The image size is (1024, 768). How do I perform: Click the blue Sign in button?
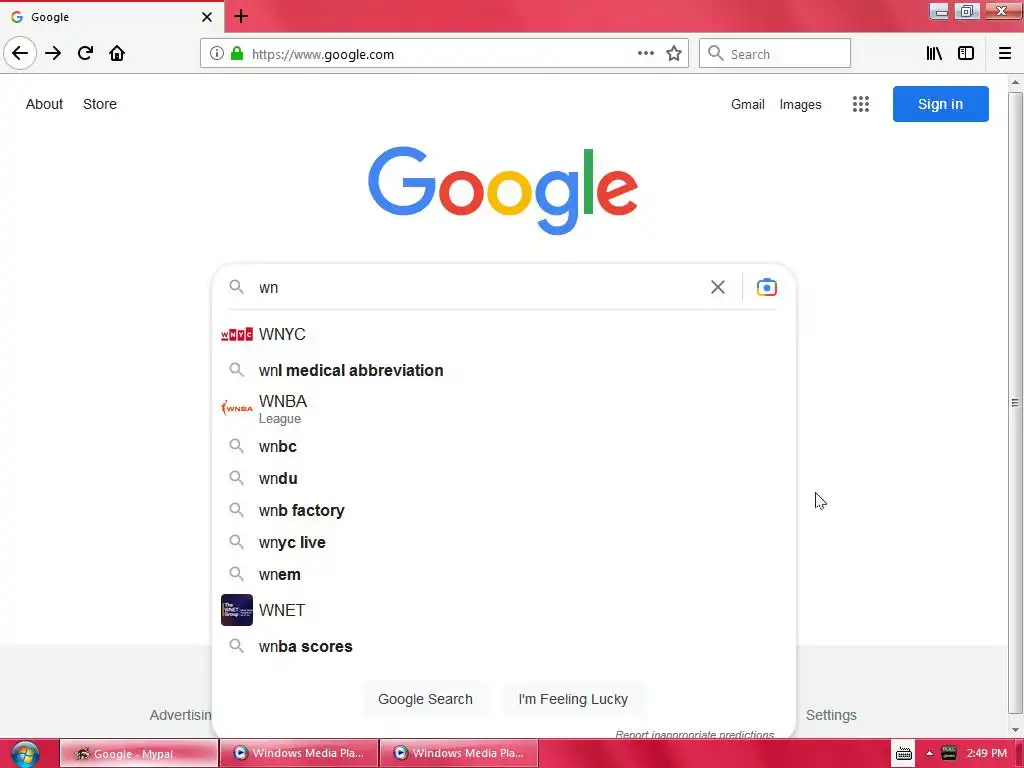pyautogui.click(x=940, y=104)
